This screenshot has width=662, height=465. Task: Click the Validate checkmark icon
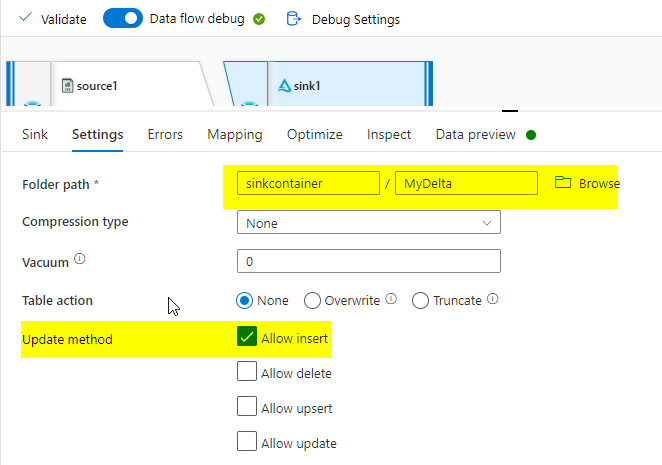(25, 19)
